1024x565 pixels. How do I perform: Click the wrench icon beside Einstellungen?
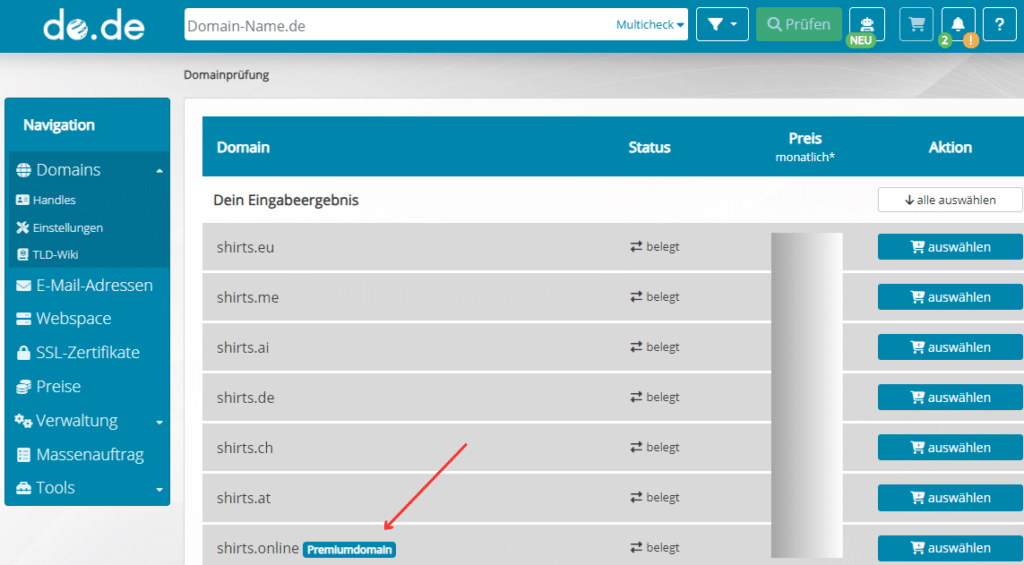pyautogui.click(x=22, y=227)
